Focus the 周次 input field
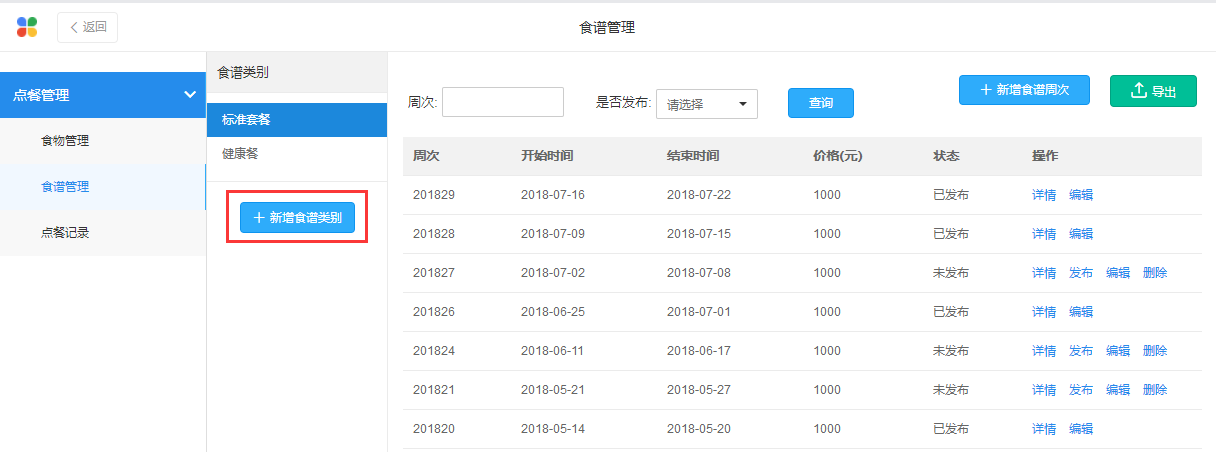Screen dimensions: 1216x452 (503, 102)
